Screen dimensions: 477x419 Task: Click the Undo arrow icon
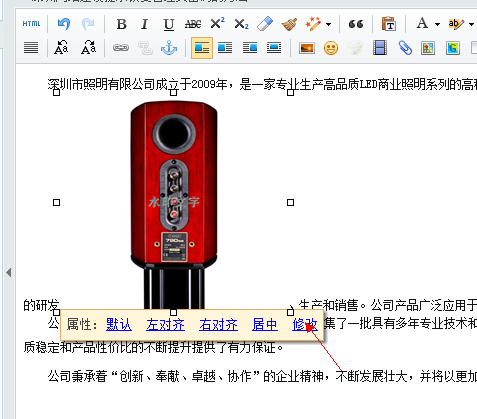64,24
